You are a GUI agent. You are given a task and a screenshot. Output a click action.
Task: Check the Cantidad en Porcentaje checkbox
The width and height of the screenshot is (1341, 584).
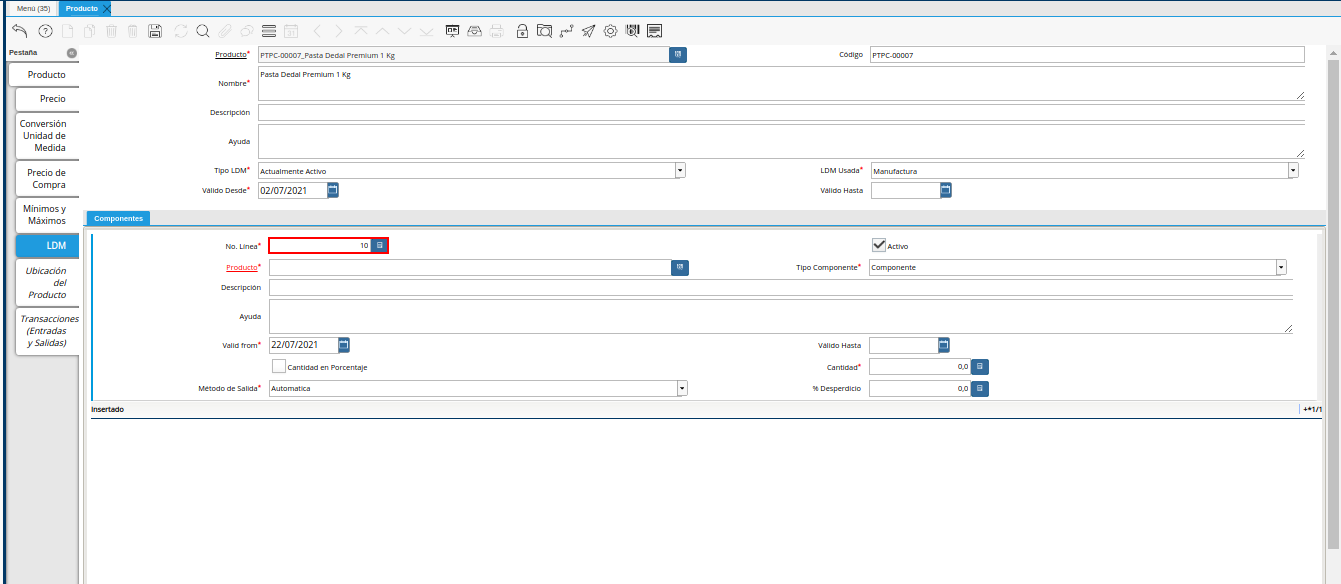[x=279, y=367]
